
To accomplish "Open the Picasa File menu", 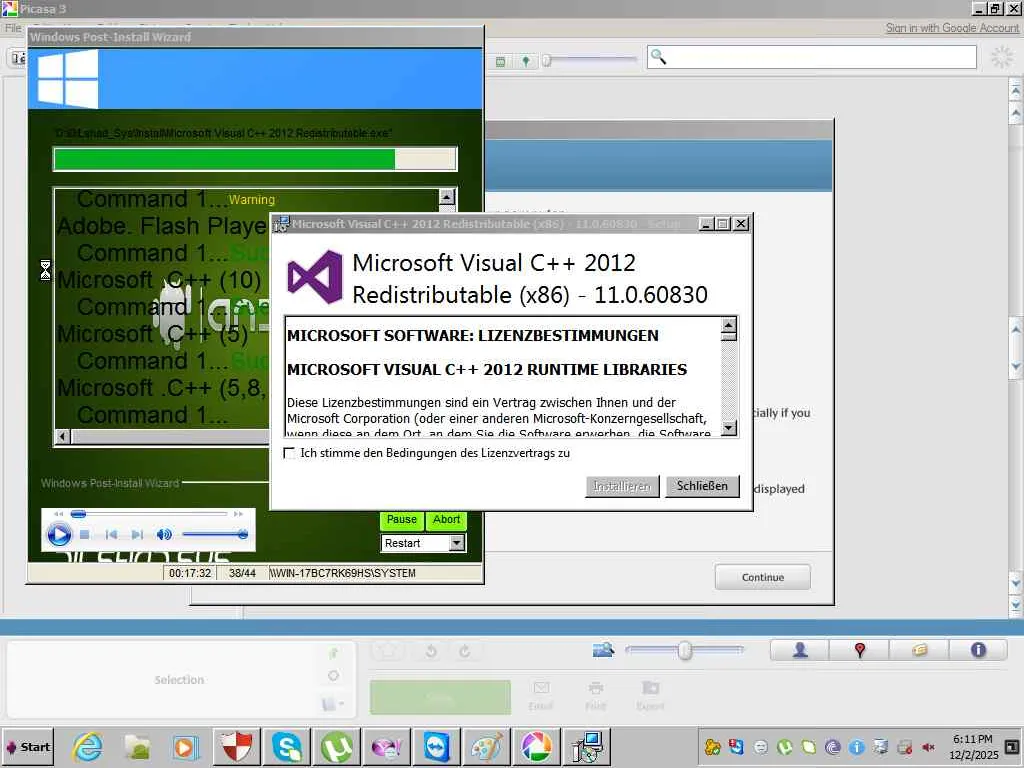I will tap(13, 28).
